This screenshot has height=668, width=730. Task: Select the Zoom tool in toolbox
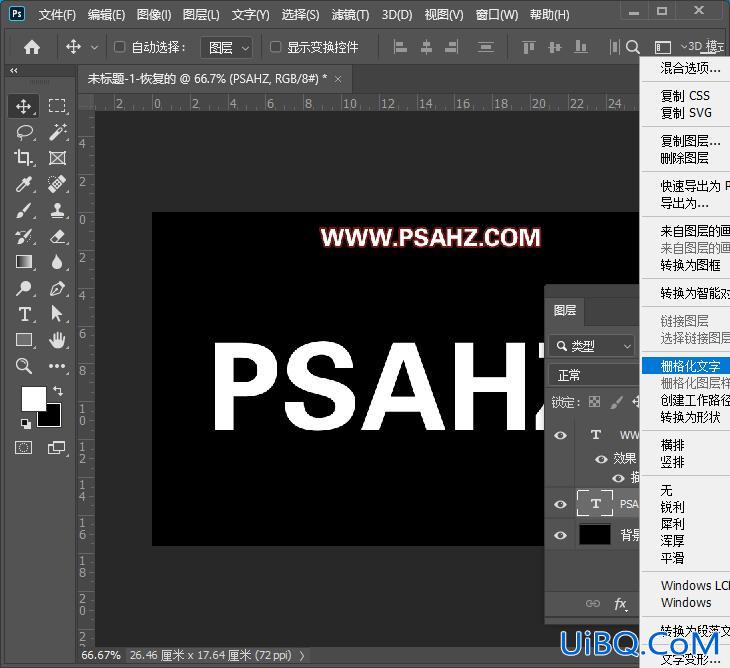[x=23, y=366]
